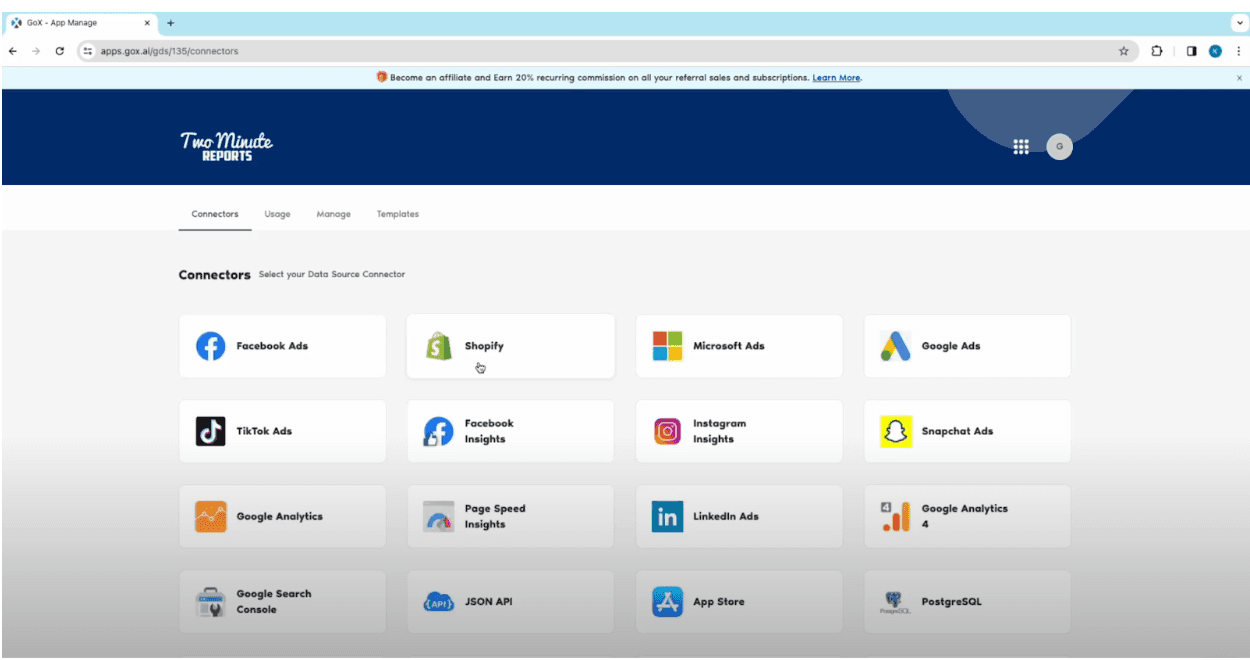The height and width of the screenshot is (660, 1250).
Task: Choose the PostgreSQL connector card
Action: pos(967,602)
